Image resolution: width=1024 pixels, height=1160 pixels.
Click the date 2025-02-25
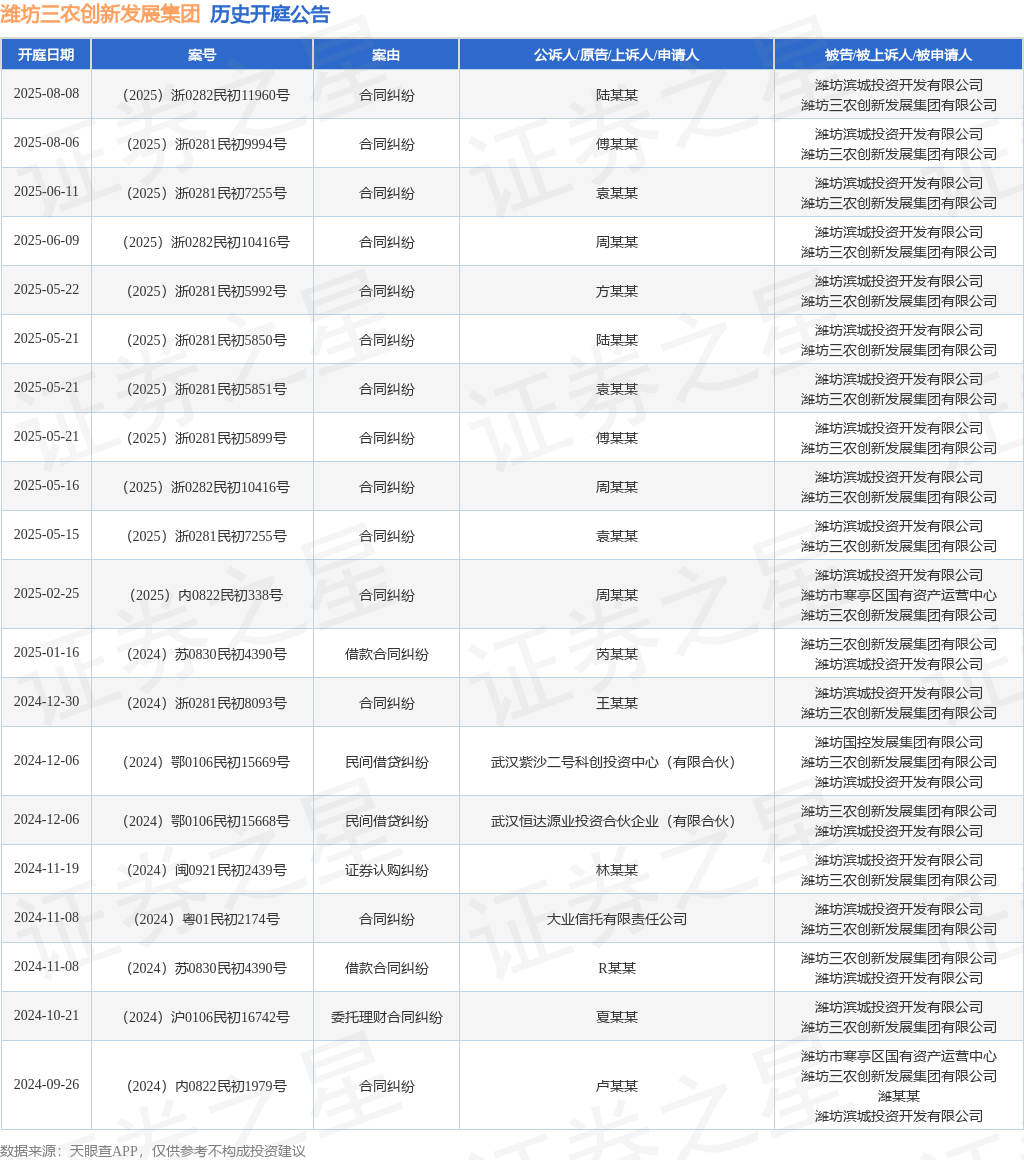[x=46, y=594]
